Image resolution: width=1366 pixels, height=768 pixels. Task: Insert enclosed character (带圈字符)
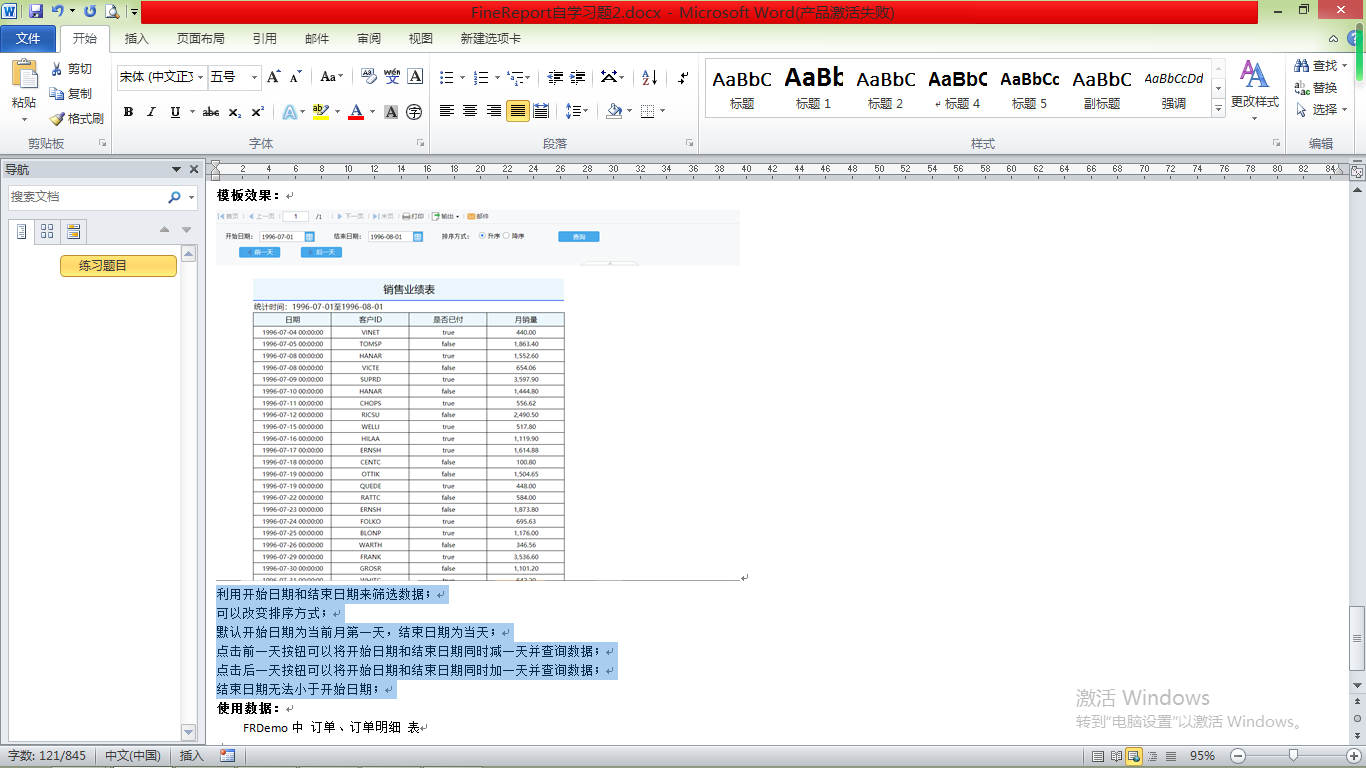[x=414, y=112]
